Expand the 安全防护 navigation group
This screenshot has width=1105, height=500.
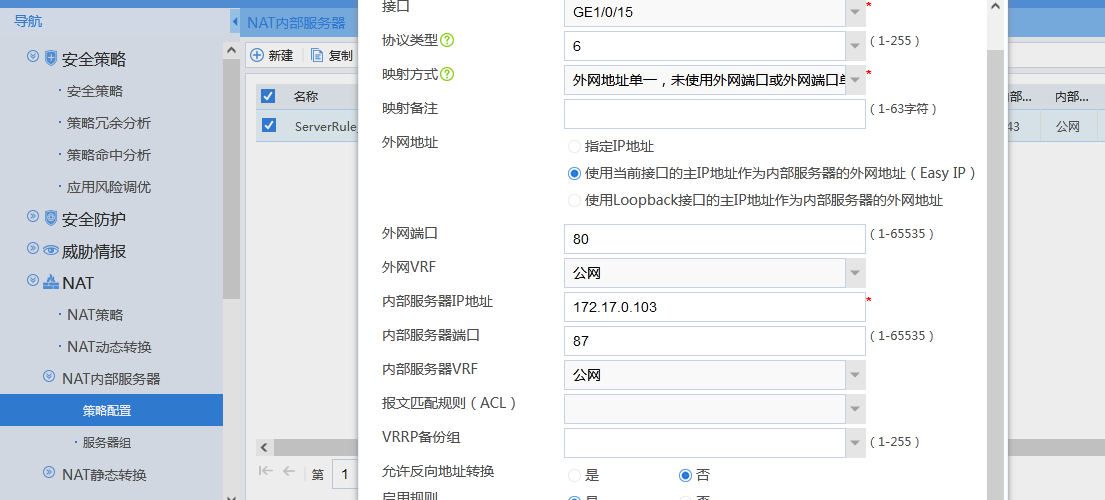pos(32,215)
